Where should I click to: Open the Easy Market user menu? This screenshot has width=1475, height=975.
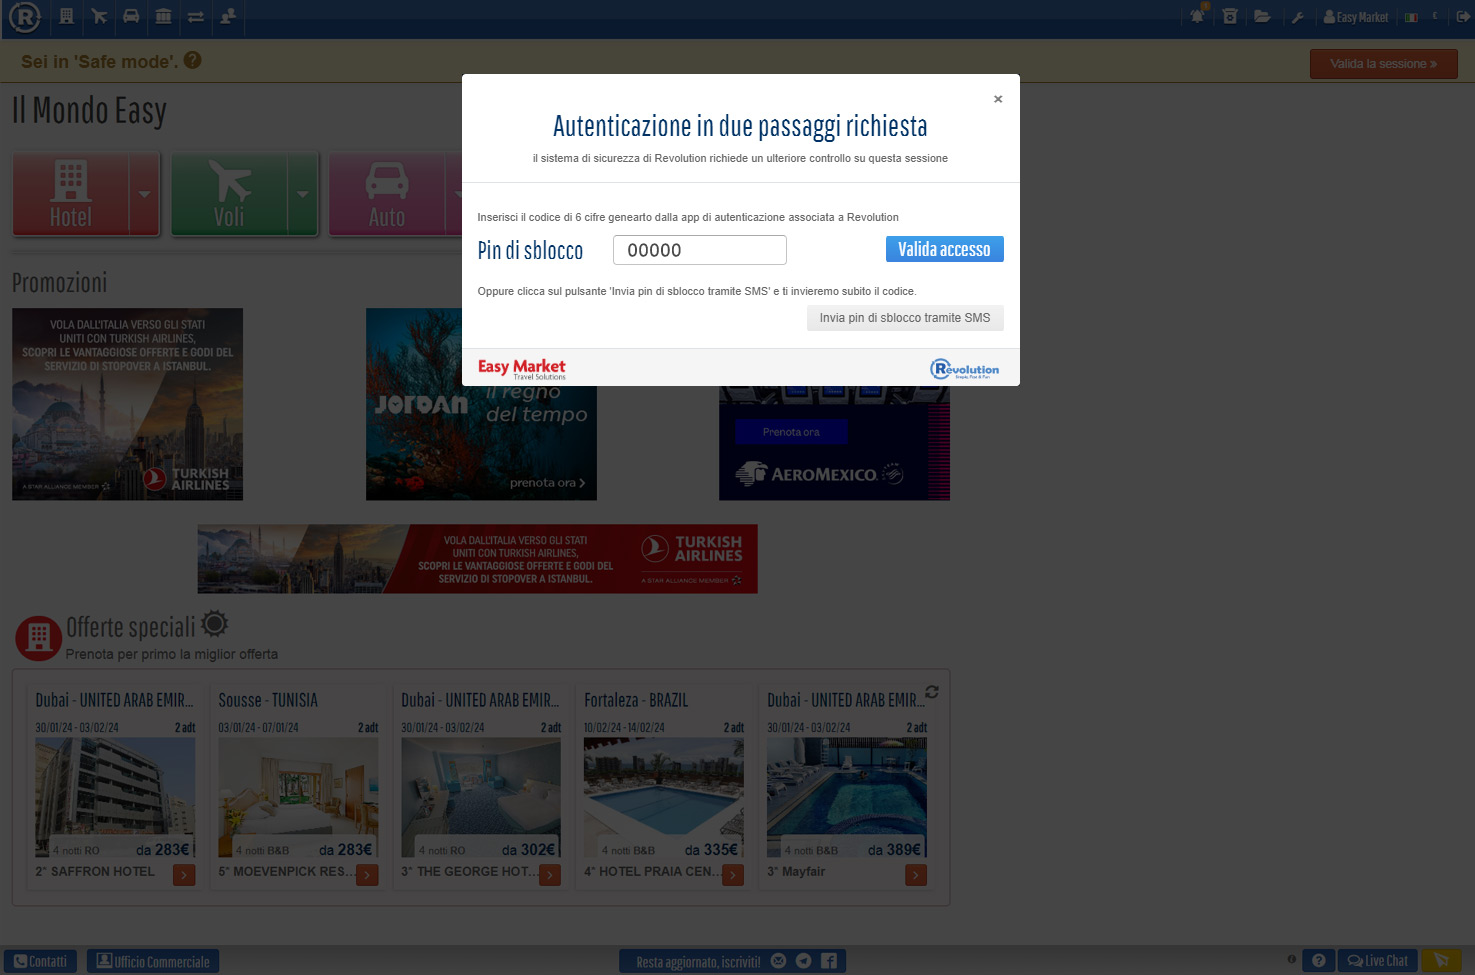1356,17
